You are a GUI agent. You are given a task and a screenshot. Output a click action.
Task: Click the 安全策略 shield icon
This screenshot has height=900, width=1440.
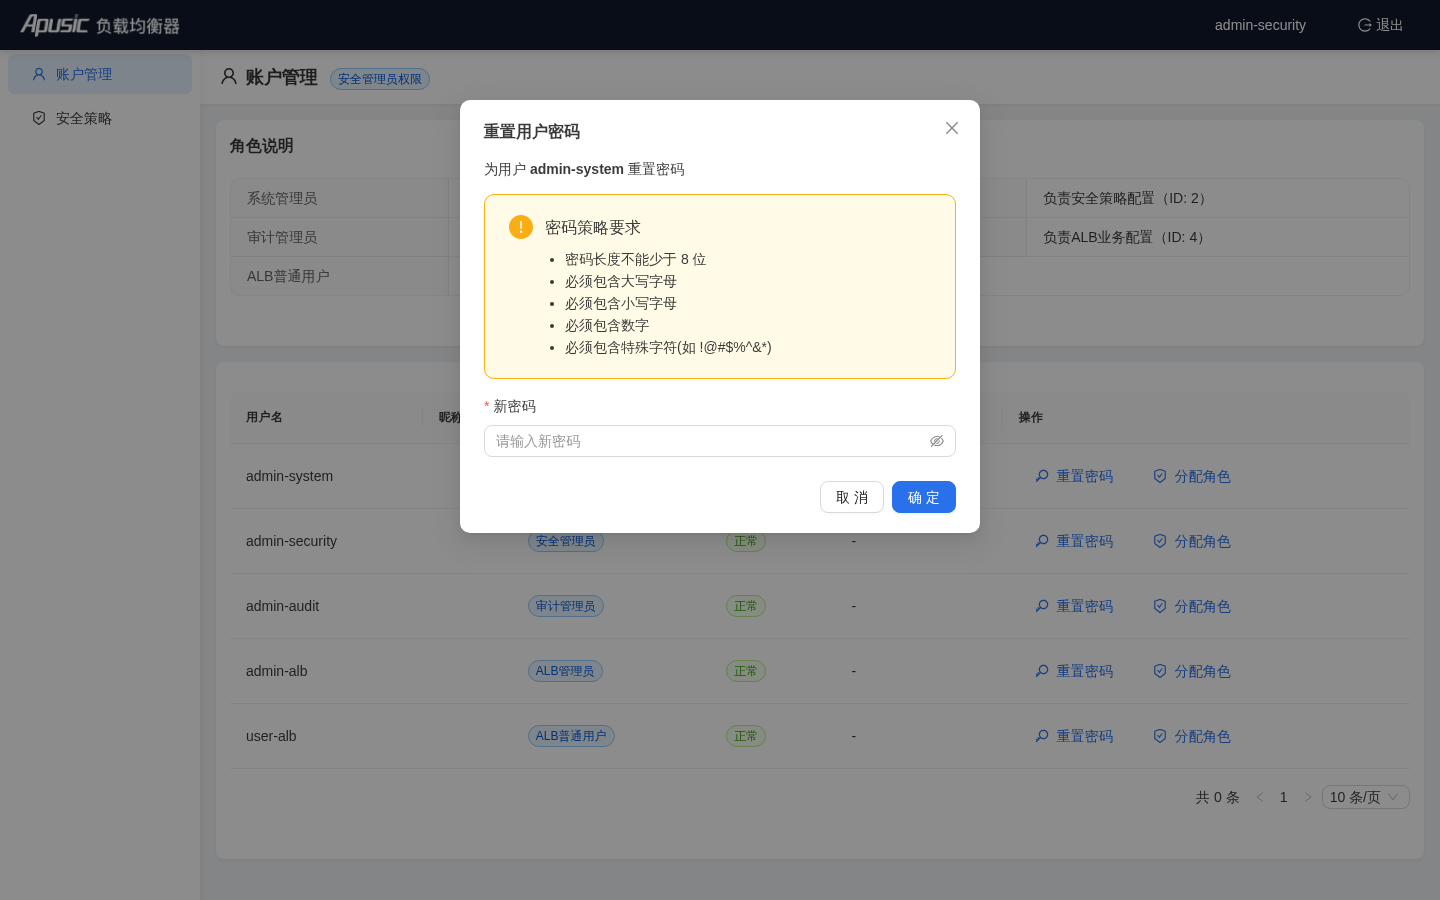(39, 118)
